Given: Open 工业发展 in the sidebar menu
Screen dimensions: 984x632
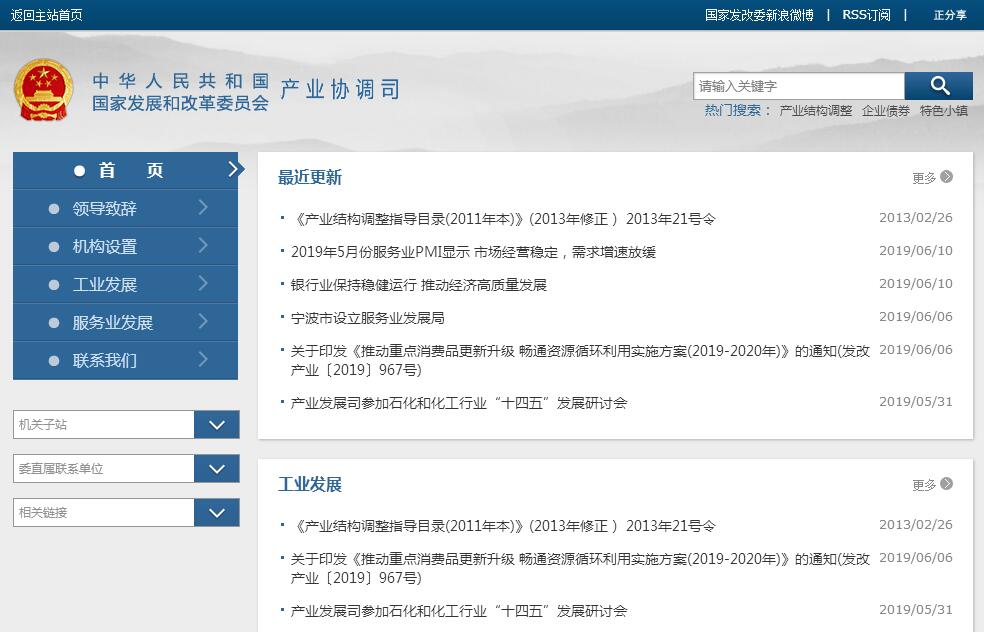Looking at the screenshot, I should [x=105, y=285].
